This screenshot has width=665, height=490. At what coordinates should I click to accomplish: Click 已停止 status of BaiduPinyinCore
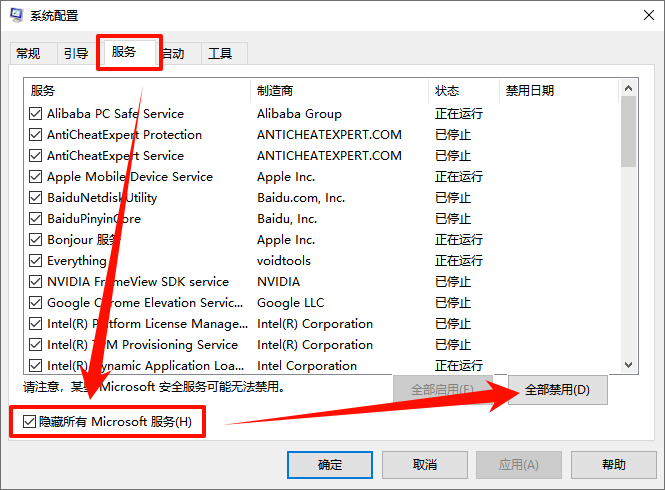tap(453, 218)
